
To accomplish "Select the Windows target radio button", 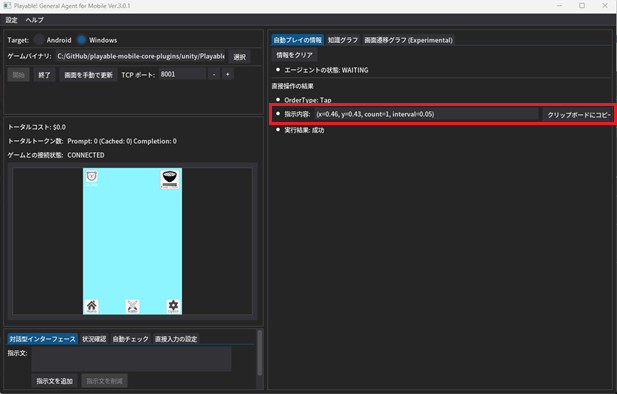I will [81, 40].
